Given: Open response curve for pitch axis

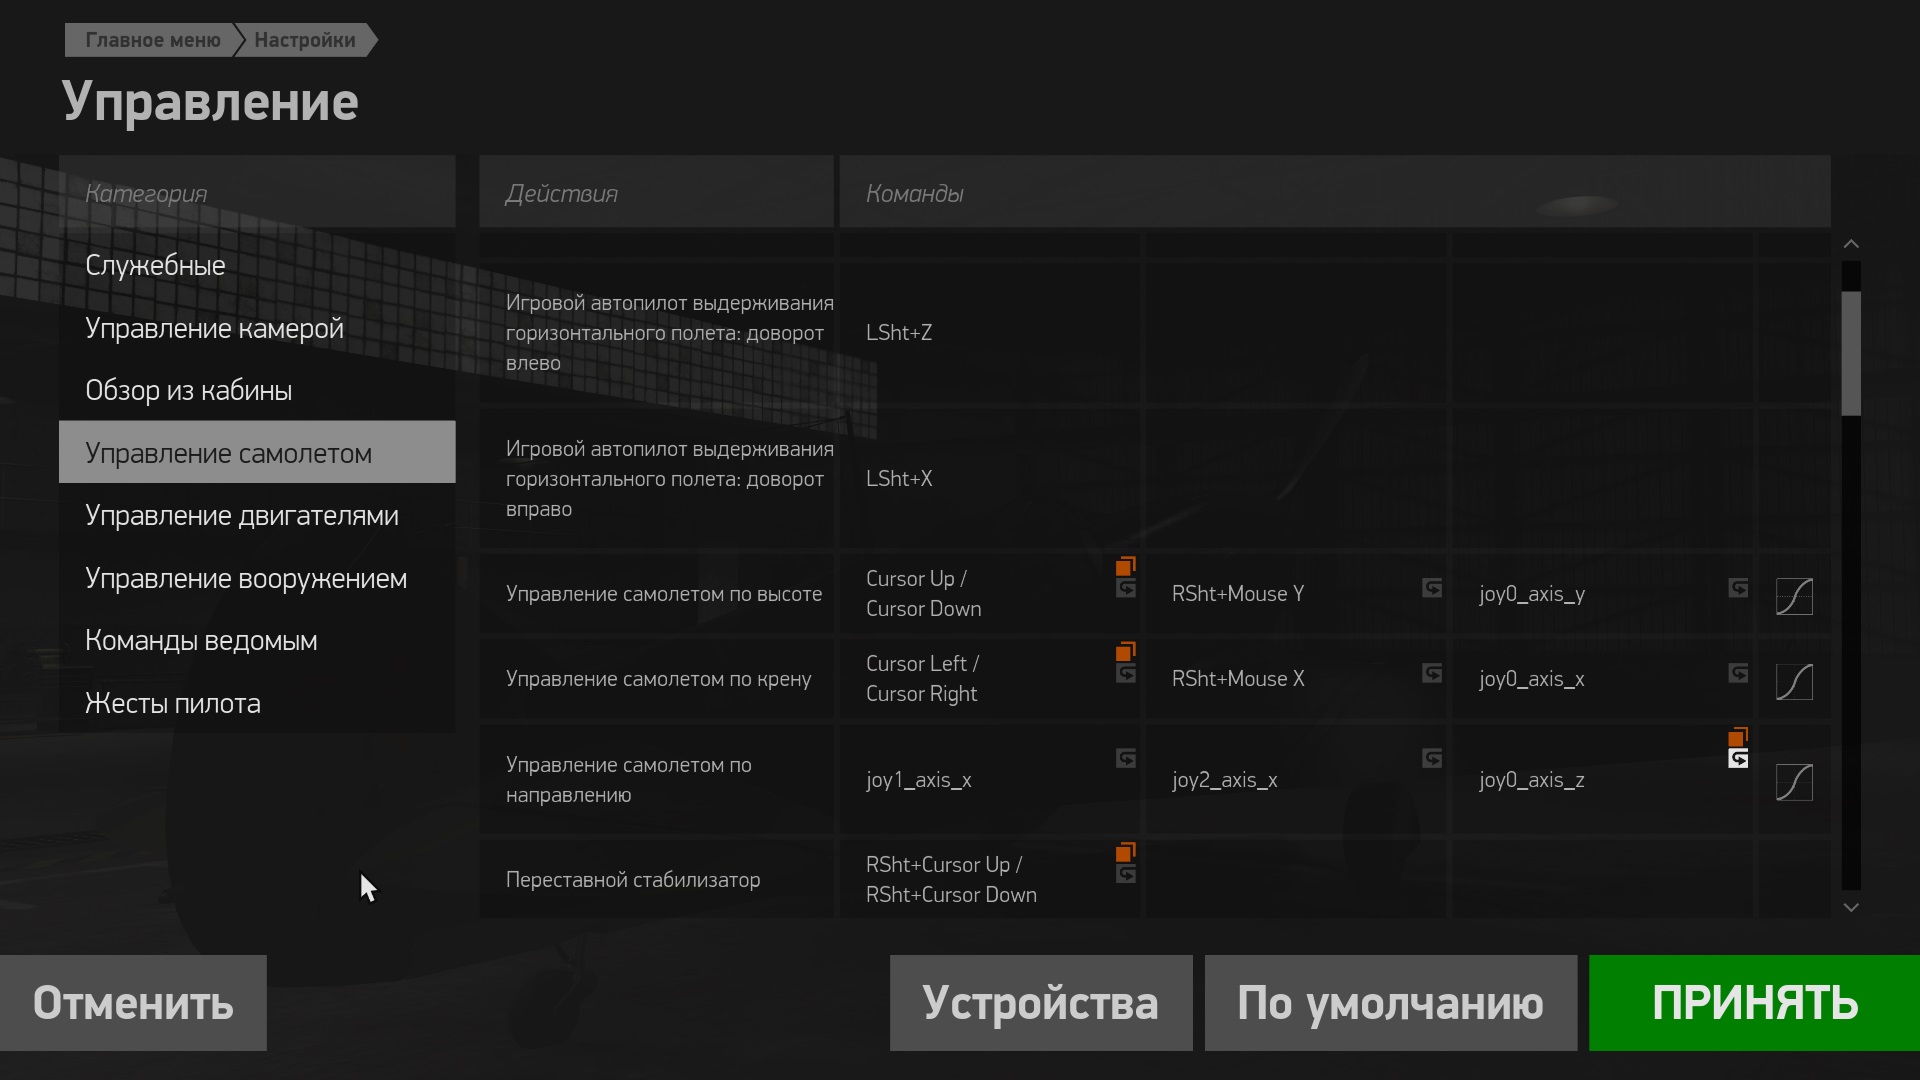Looking at the screenshot, I should point(1794,597).
